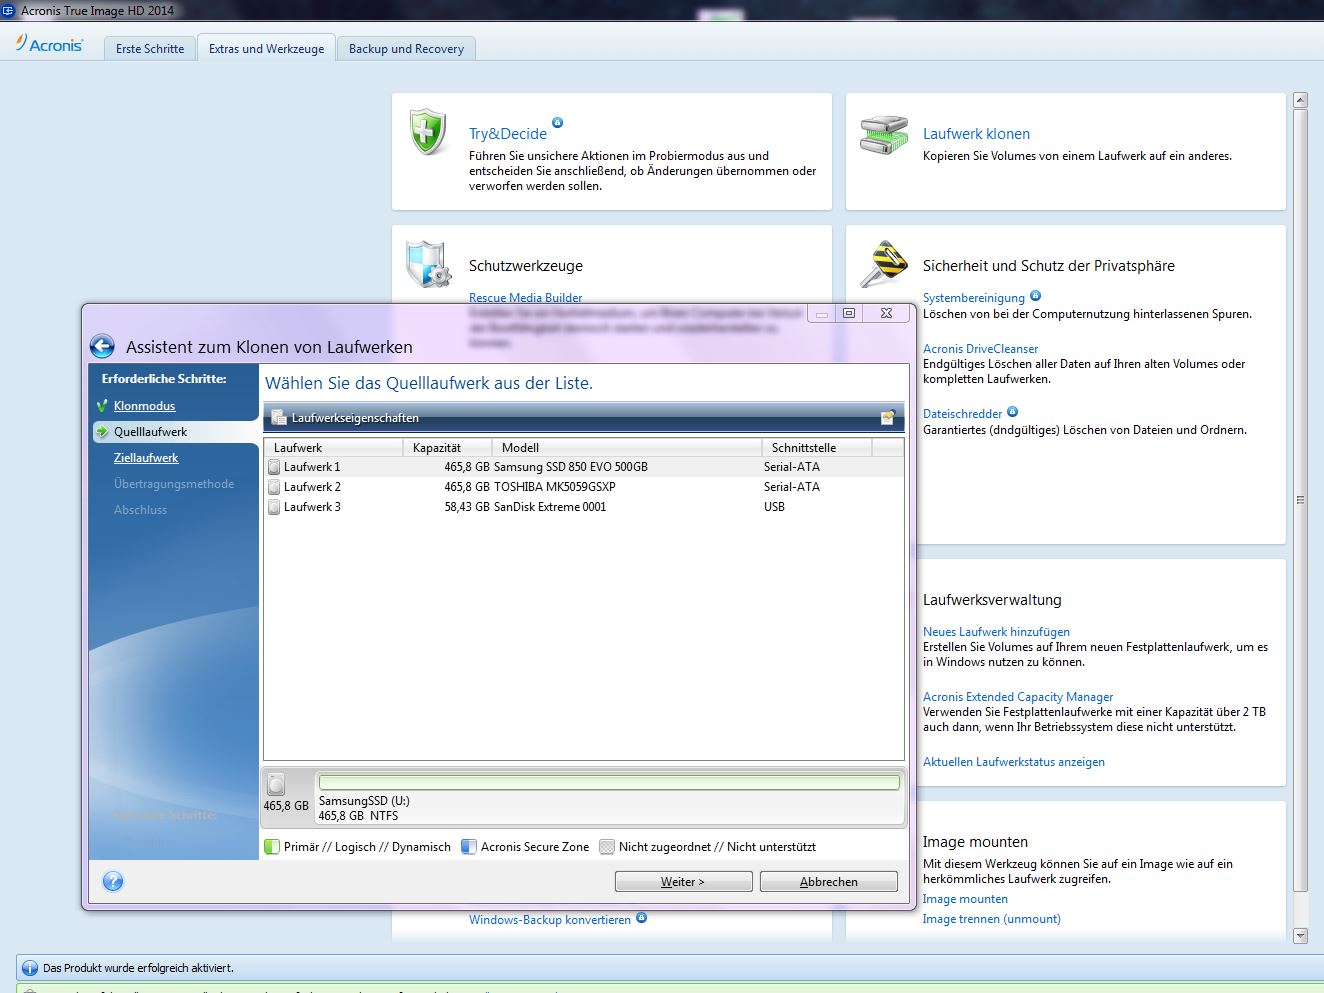Screen dimensions: 1324x993
Task: Open wizard help question mark icon
Action: (113, 881)
